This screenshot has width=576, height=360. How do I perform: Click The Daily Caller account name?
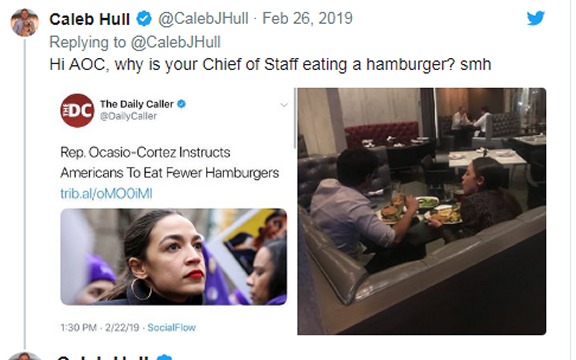(x=137, y=104)
